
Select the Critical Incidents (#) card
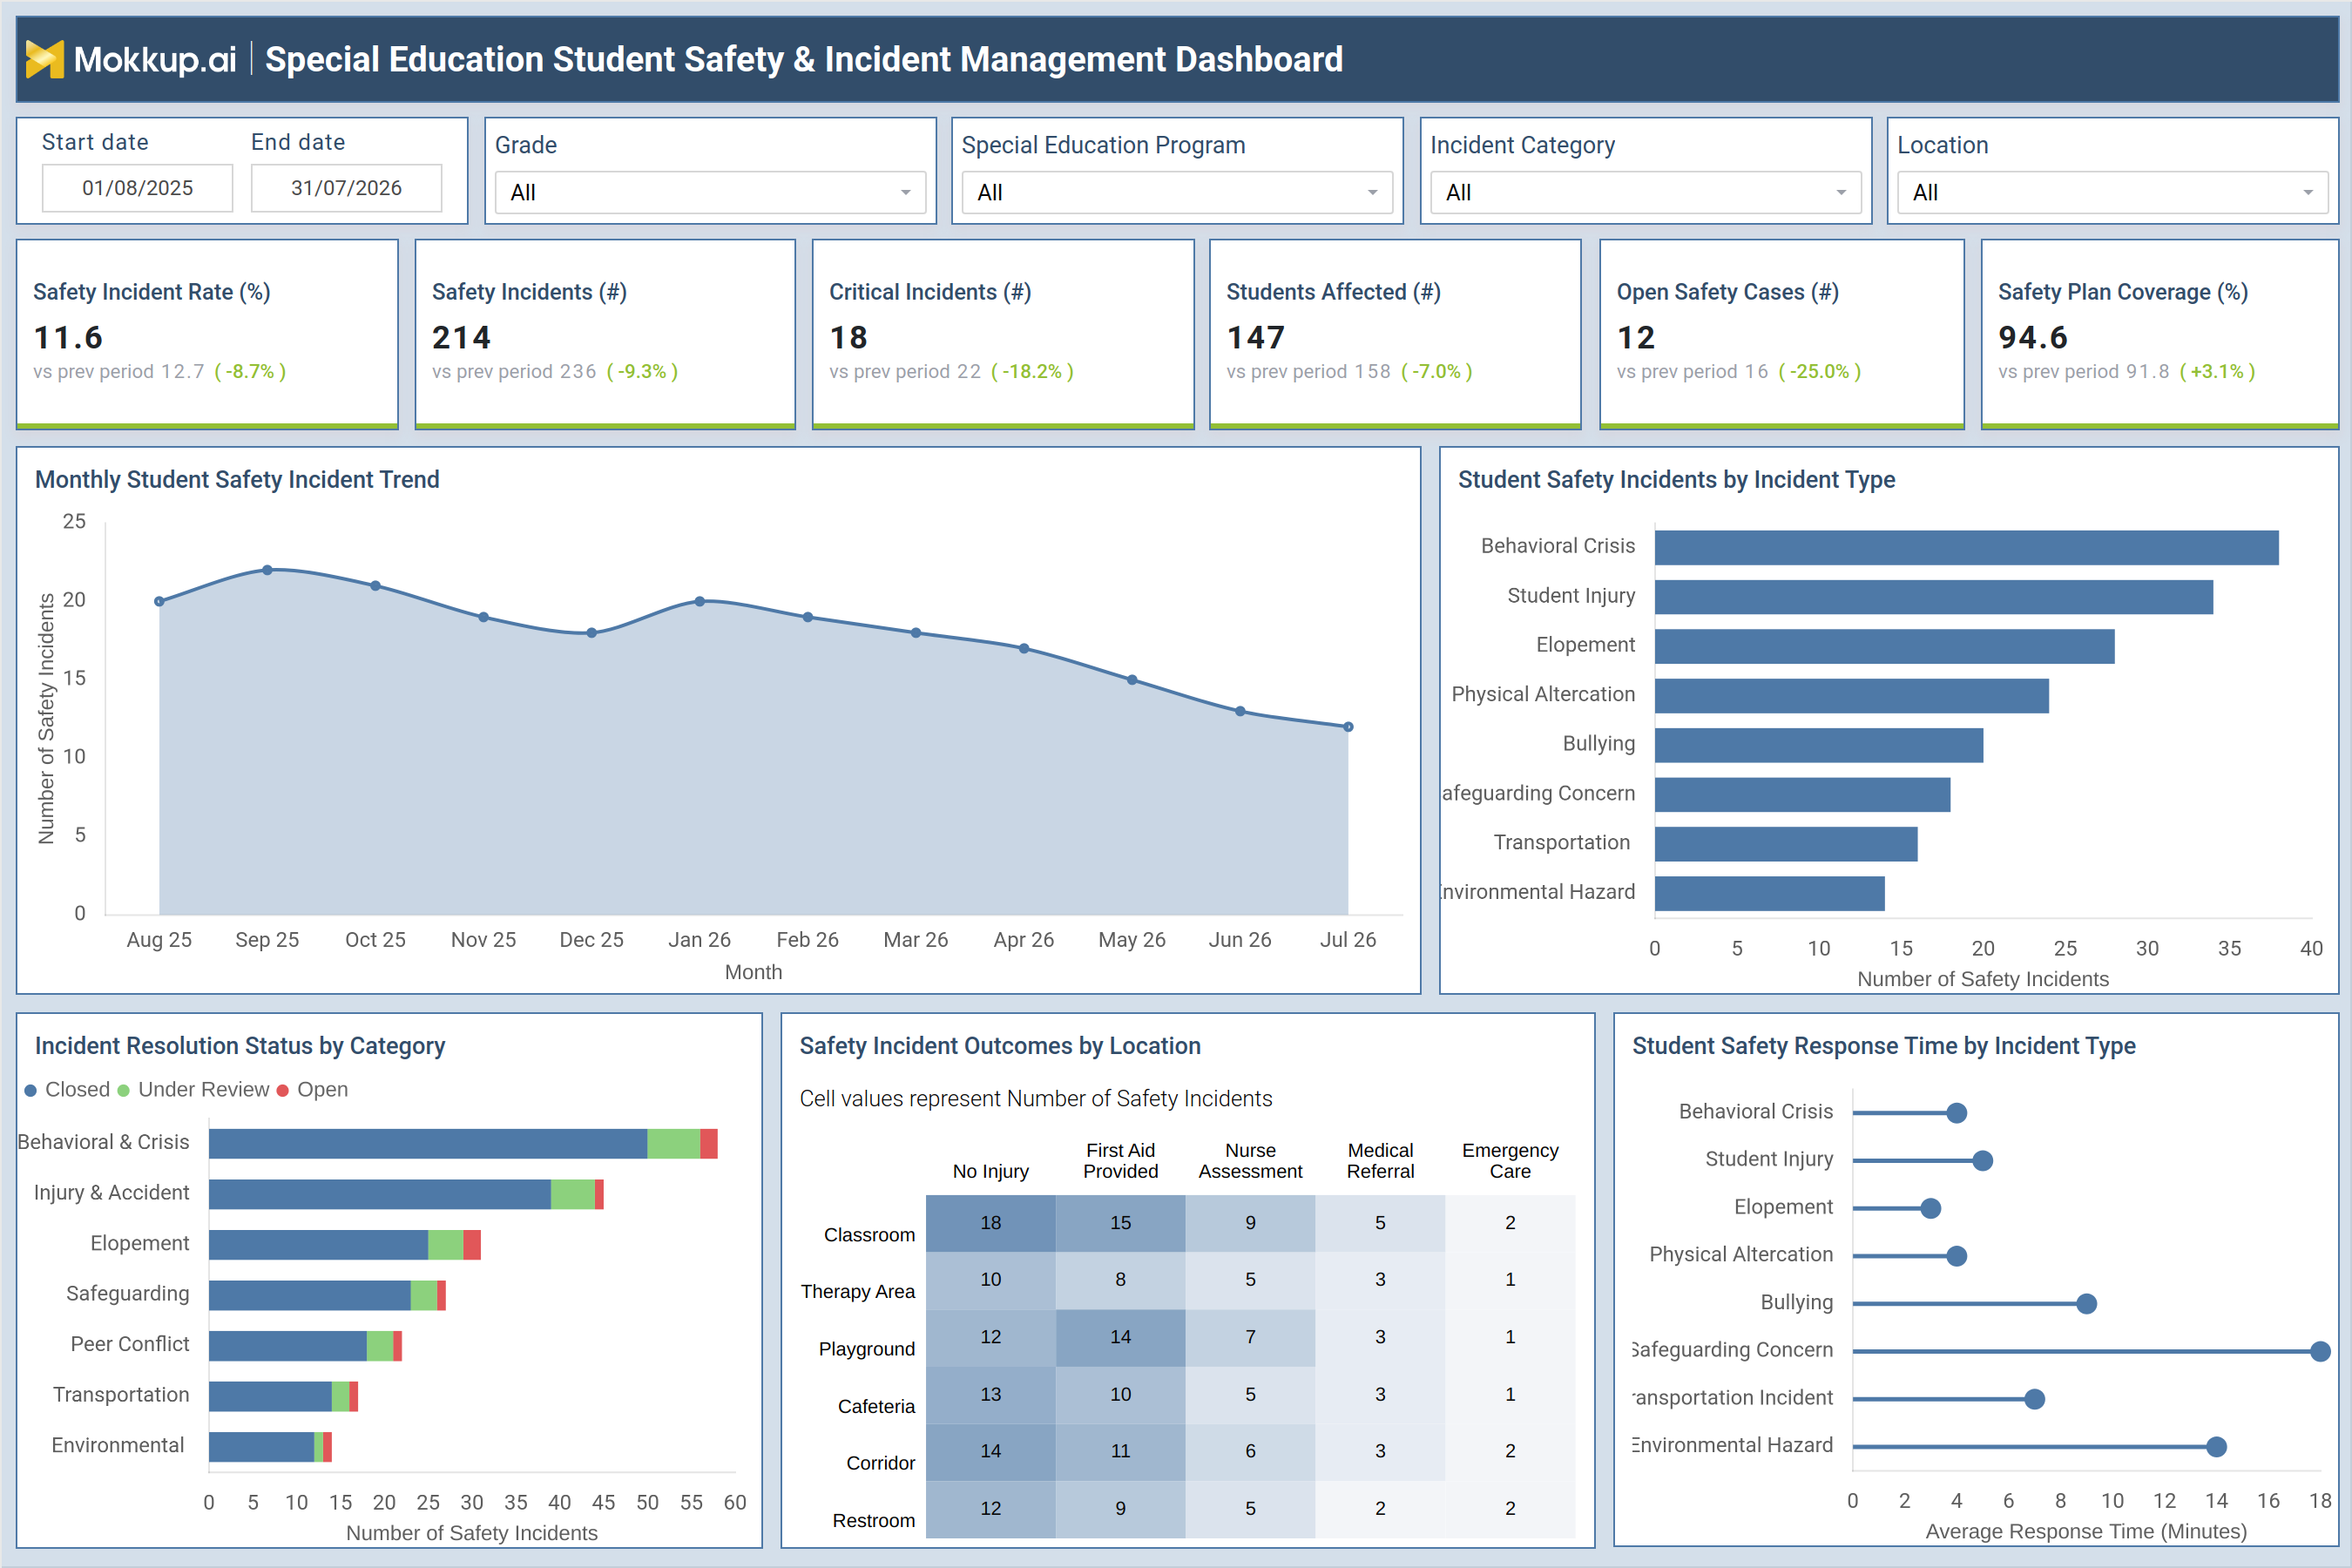point(1003,334)
